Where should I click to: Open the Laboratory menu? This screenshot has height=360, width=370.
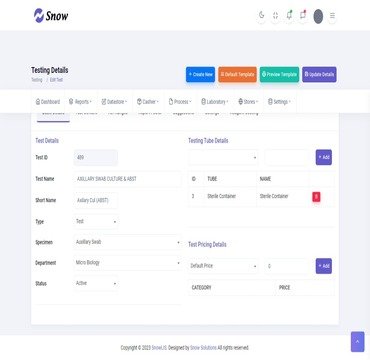[215, 102]
